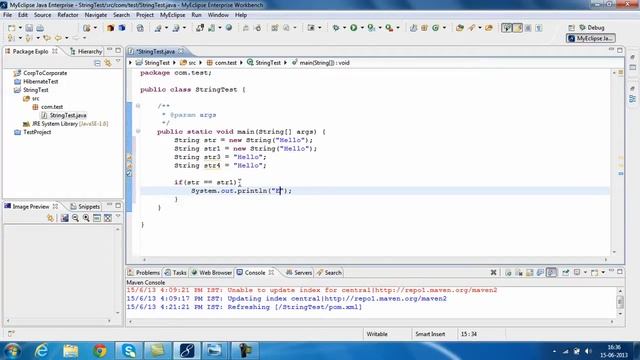Close the StringTest.java editor tab

[x=181, y=51]
